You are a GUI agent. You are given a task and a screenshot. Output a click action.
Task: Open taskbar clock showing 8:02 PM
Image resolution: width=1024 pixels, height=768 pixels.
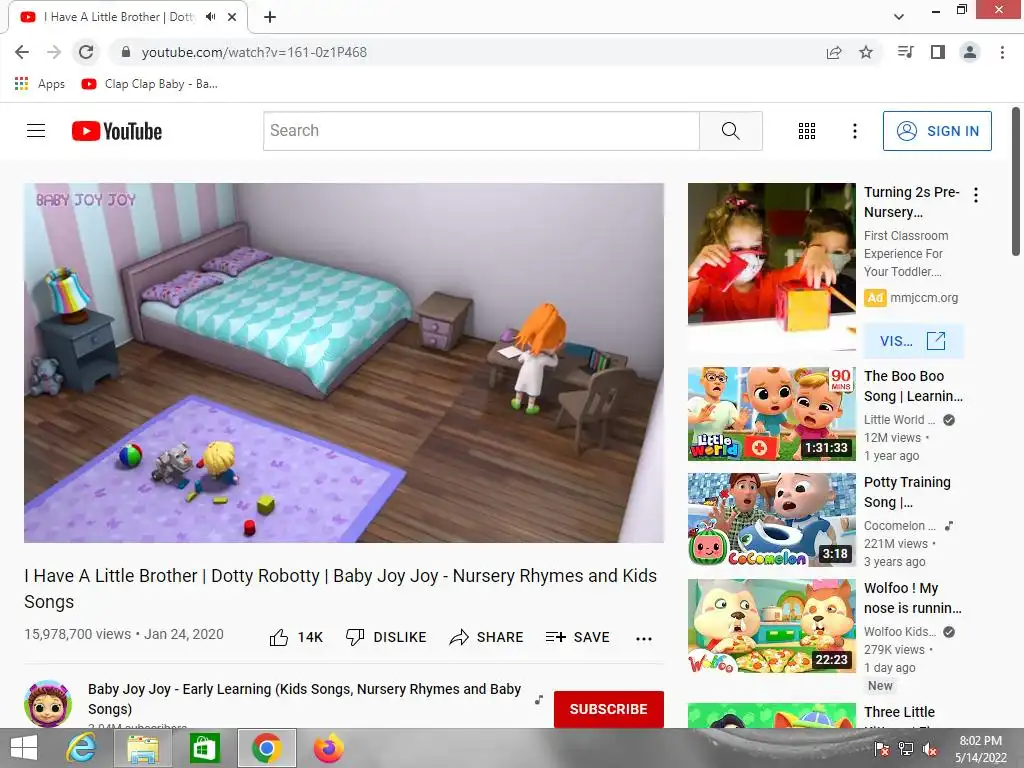[x=981, y=749]
